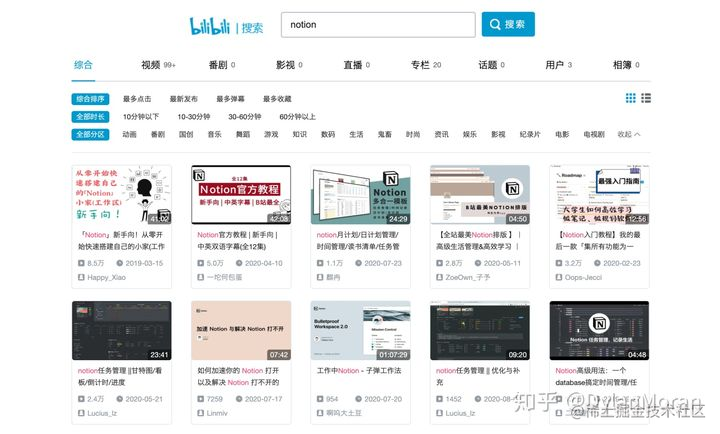Filter duration to 10分钟以下
Viewport: 720px width, 434px height.
(141, 117)
